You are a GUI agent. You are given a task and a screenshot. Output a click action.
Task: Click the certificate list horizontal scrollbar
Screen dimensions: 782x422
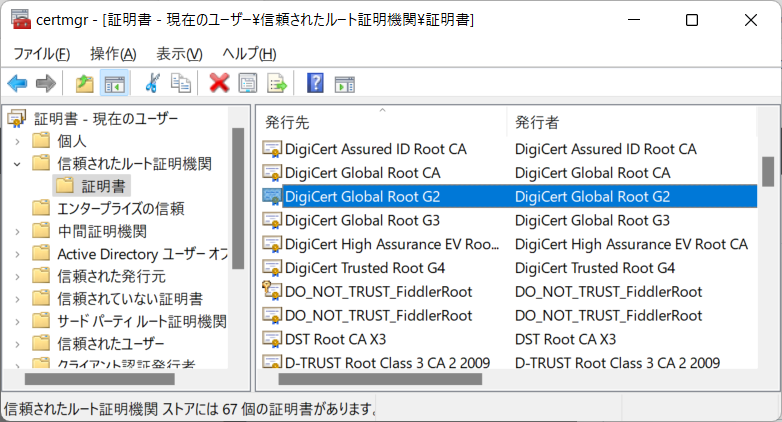click(380, 380)
